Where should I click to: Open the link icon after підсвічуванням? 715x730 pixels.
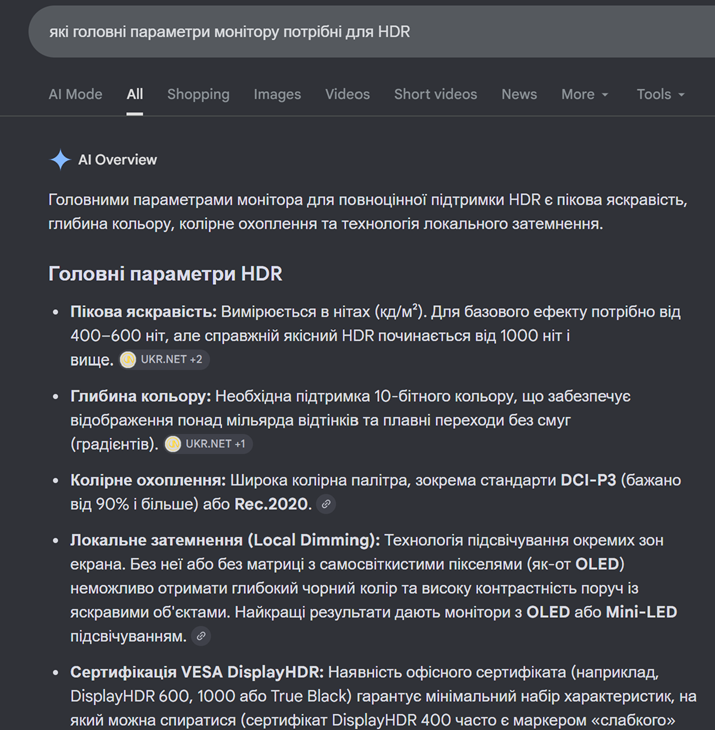pos(201,636)
